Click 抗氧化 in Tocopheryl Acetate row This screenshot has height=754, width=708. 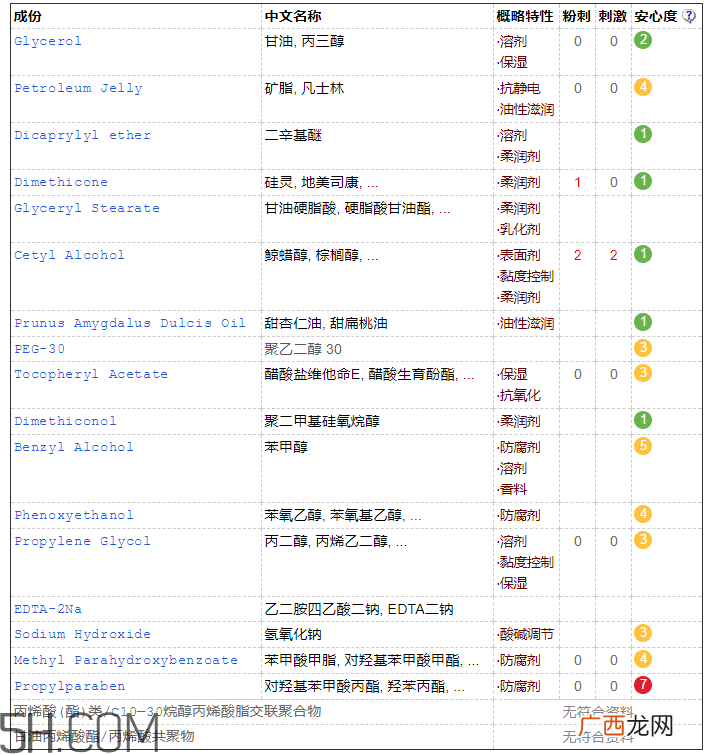(519, 395)
